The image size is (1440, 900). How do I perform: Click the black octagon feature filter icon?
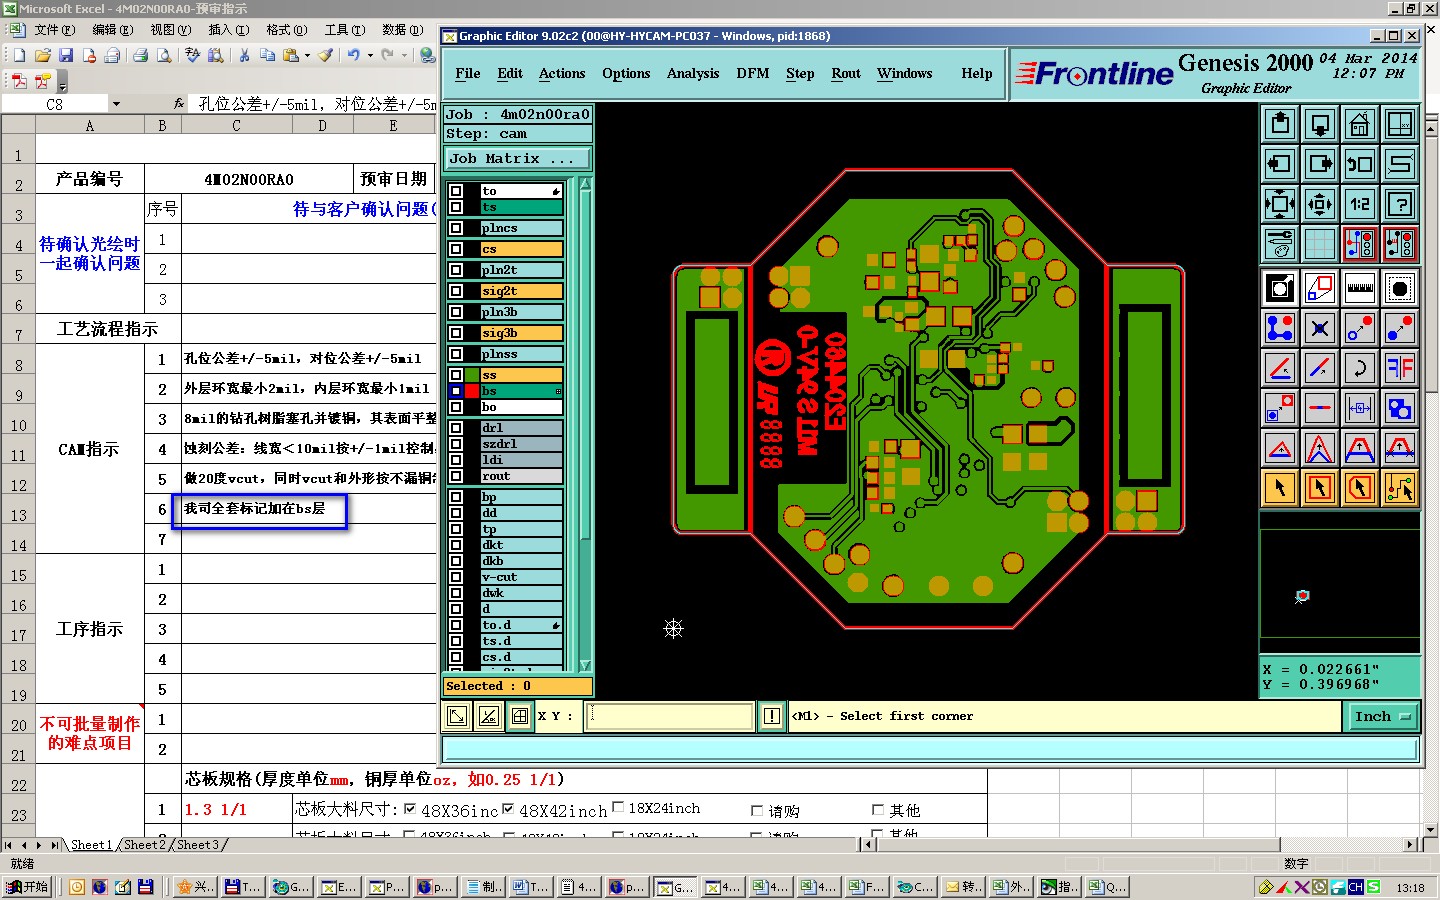[1400, 289]
